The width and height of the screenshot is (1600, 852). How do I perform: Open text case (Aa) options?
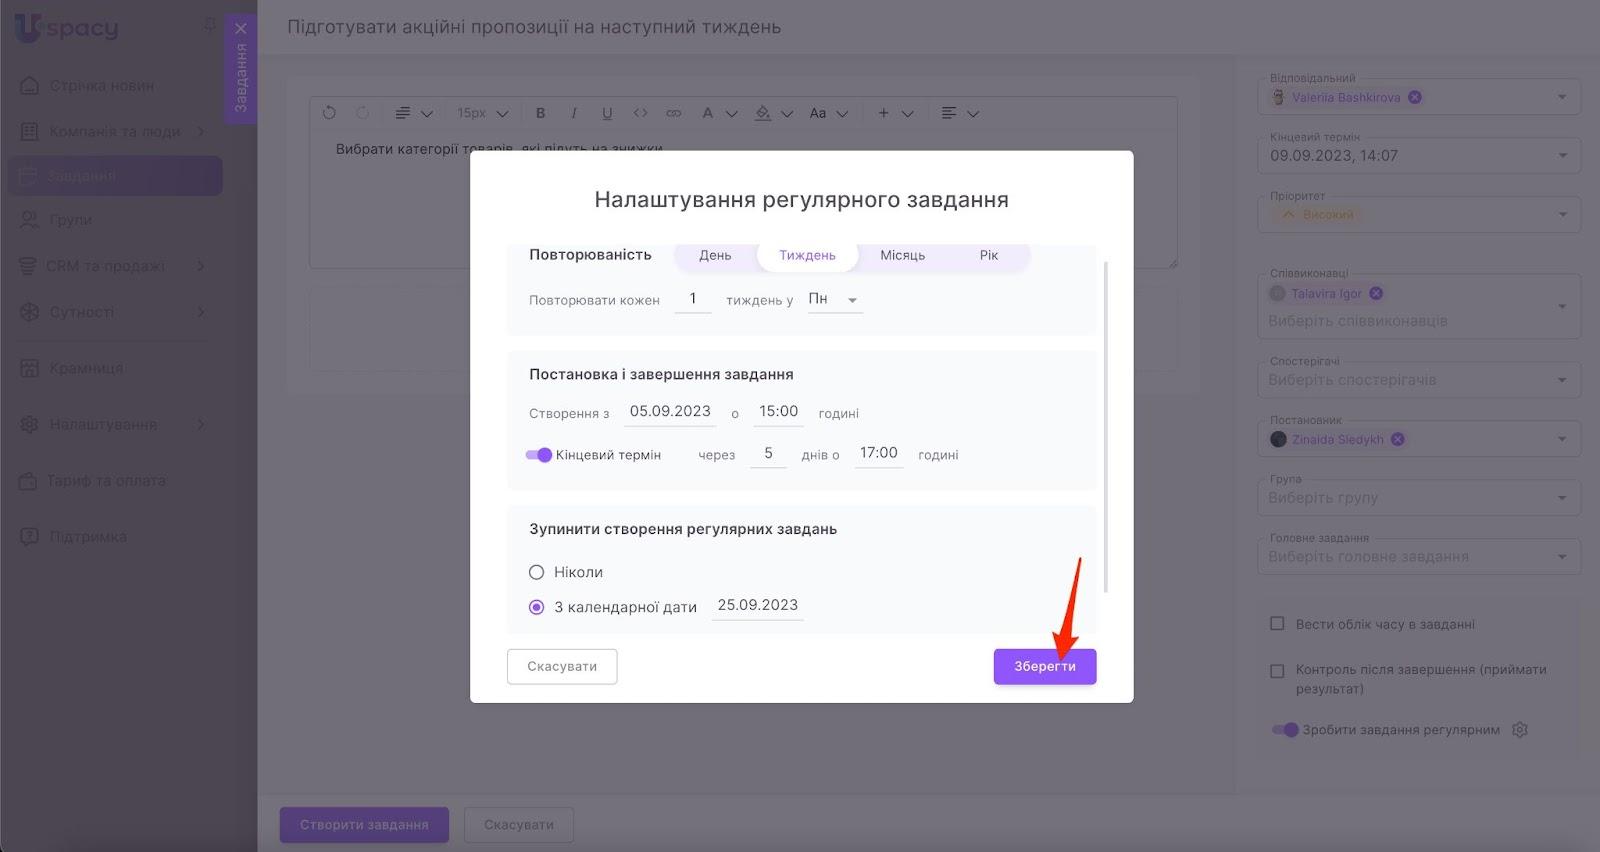[x=828, y=113]
